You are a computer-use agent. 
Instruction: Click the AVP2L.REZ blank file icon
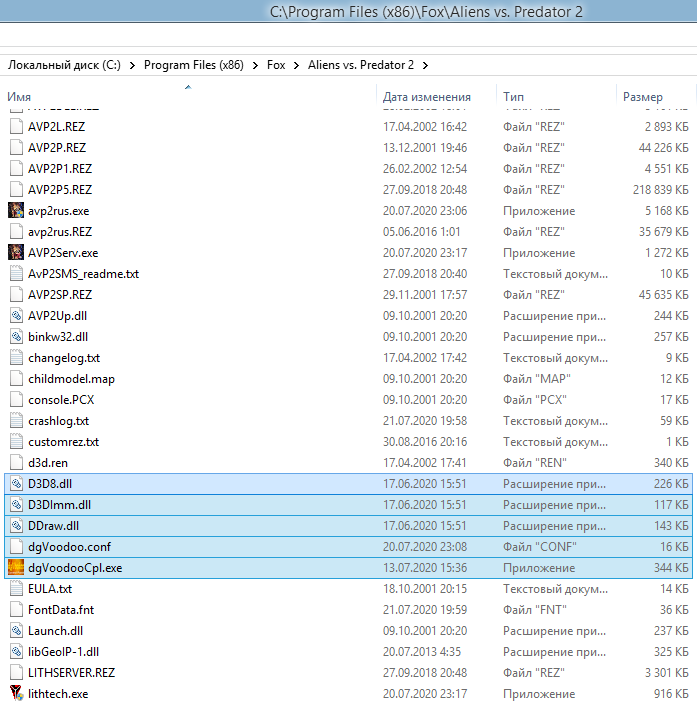tap(16, 126)
